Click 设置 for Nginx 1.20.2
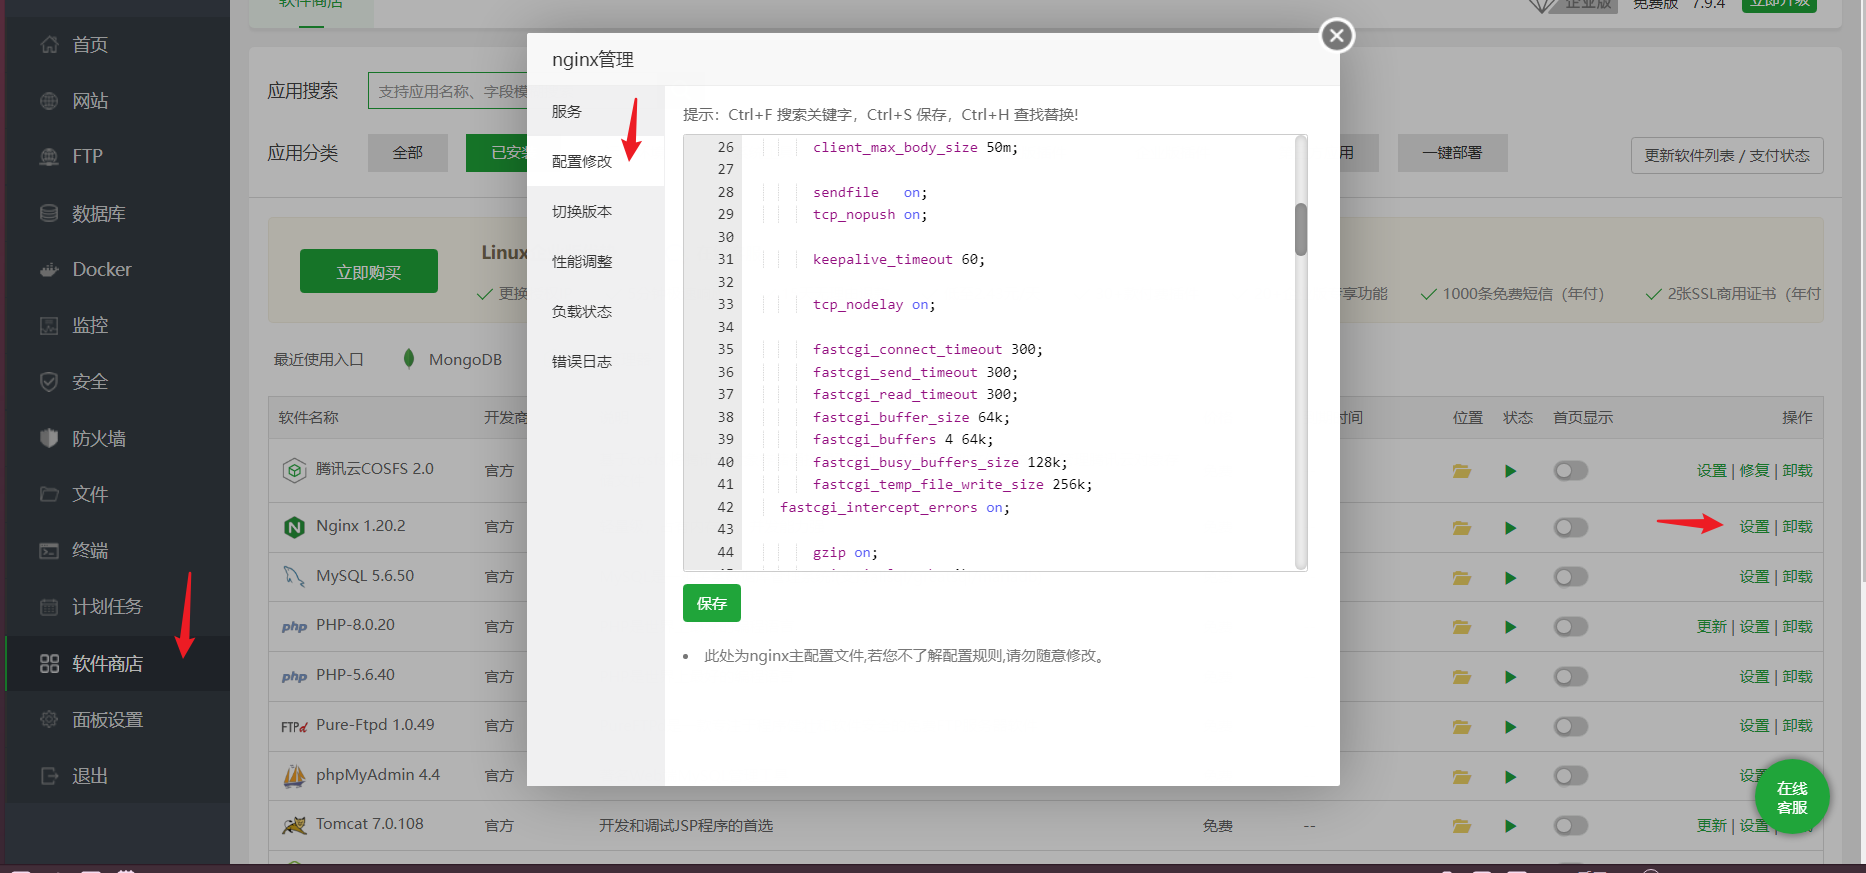Screen dimensions: 1866x873 coord(1754,527)
